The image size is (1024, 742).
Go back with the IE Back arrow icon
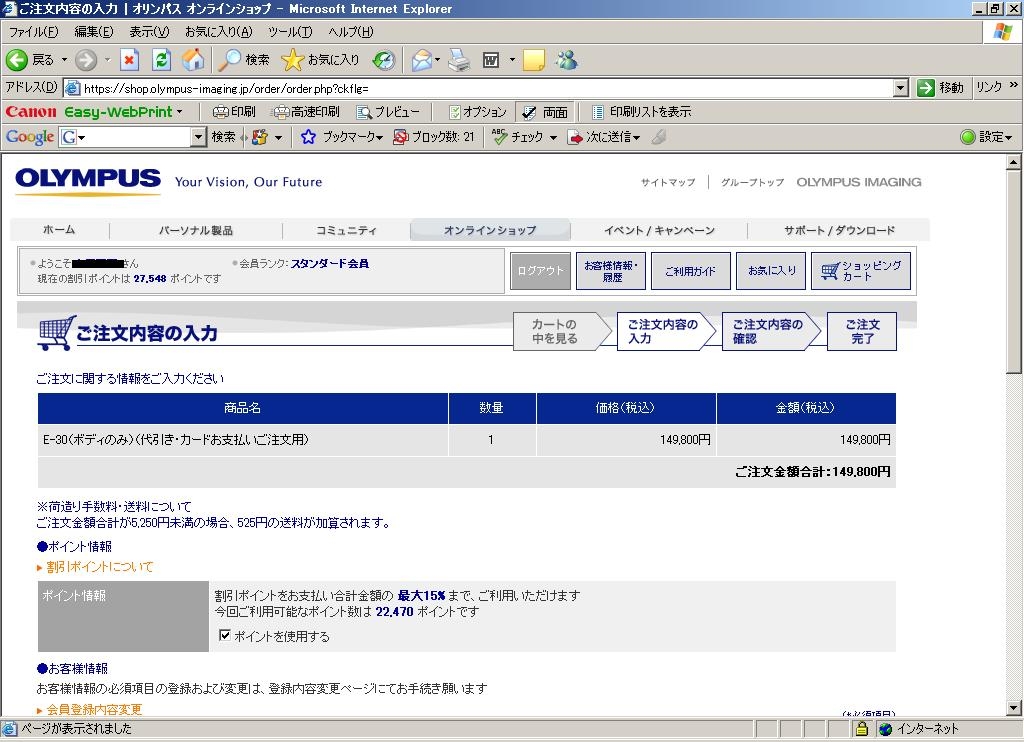pyautogui.click(x=17, y=60)
